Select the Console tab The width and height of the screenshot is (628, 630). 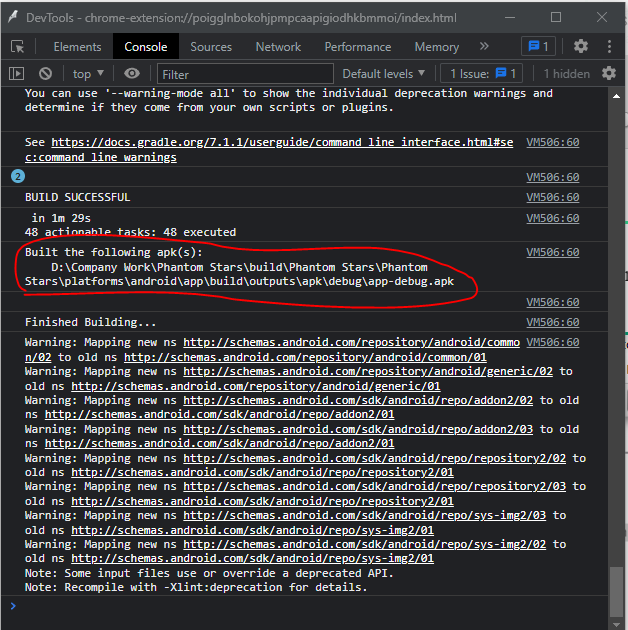click(145, 47)
